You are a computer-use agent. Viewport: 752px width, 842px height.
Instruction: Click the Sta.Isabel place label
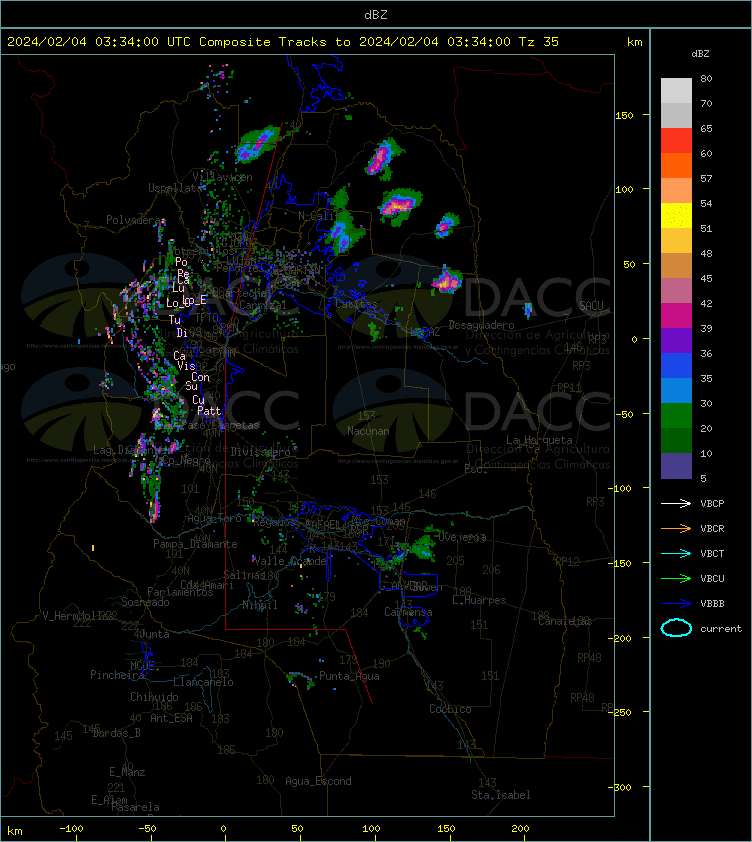(501, 795)
